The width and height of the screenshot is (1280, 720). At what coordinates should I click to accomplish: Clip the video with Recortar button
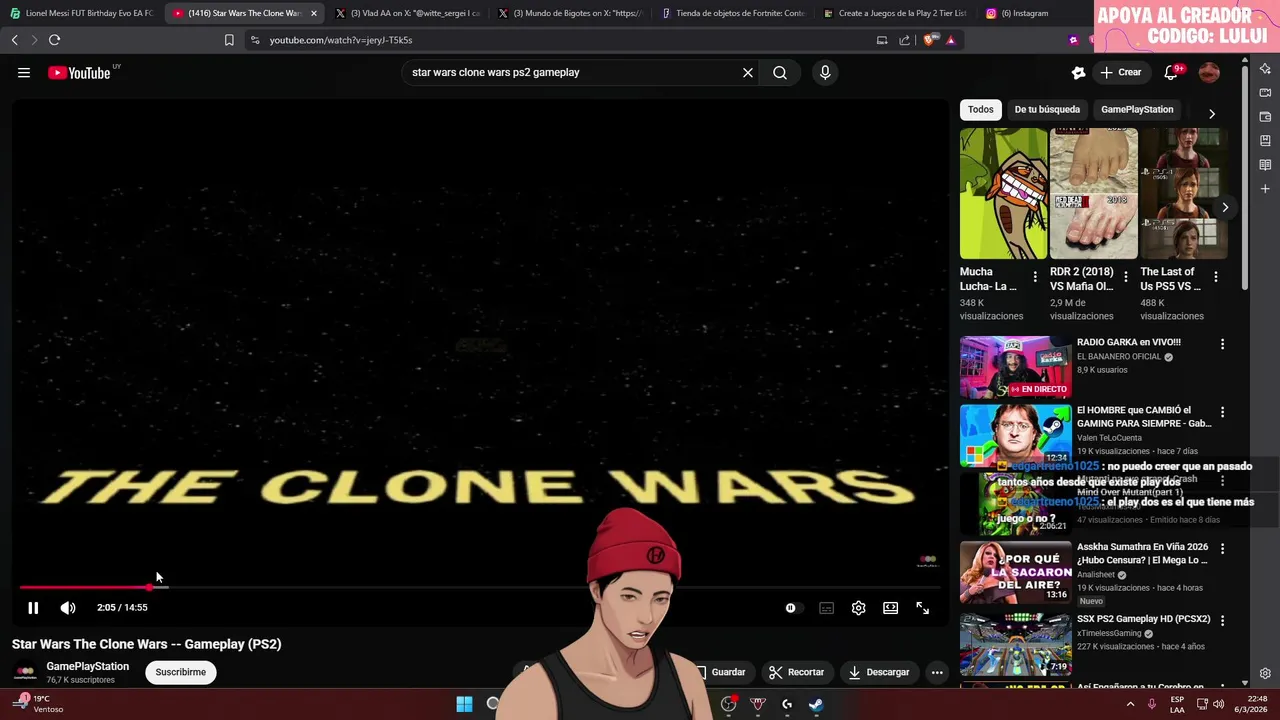click(x=796, y=672)
